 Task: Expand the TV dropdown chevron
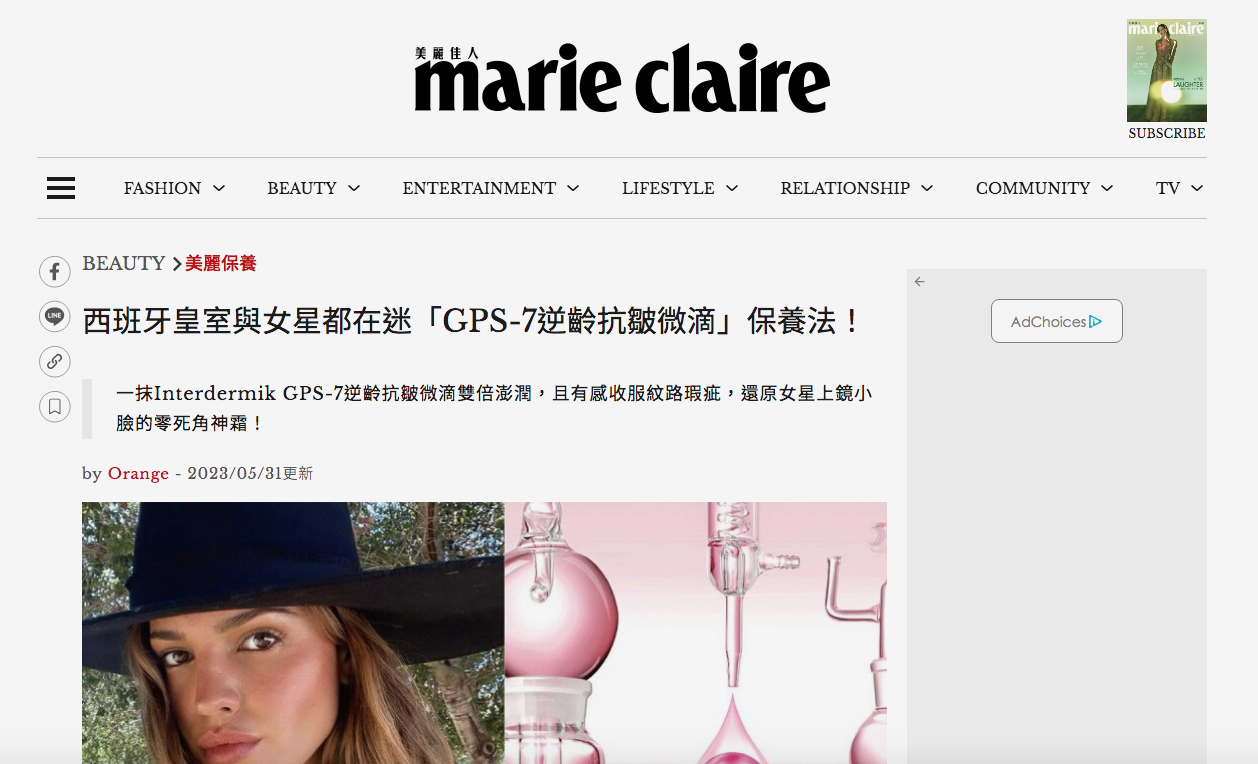(x=1197, y=188)
